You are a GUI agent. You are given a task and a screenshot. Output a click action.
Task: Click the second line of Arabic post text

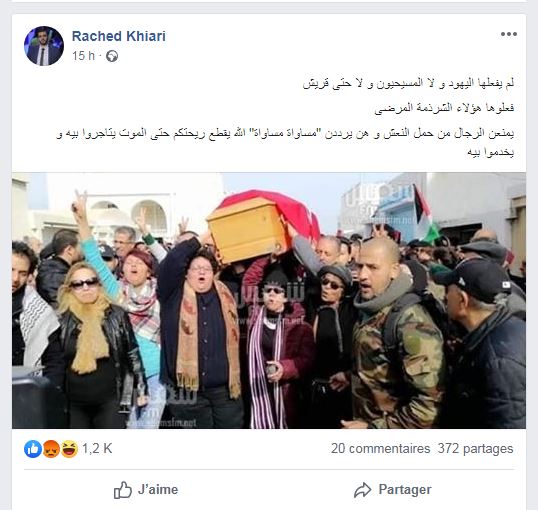pyautogui.click(x=444, y=108)
